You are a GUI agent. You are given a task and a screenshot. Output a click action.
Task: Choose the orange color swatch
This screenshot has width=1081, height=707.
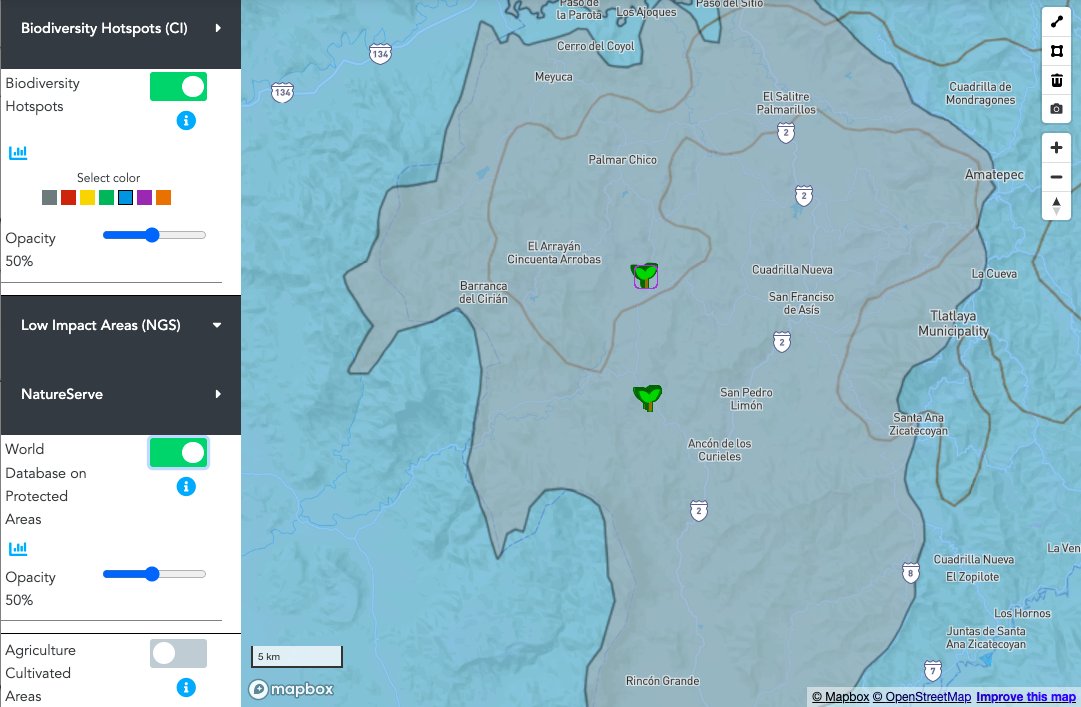[x=163, y=198]
